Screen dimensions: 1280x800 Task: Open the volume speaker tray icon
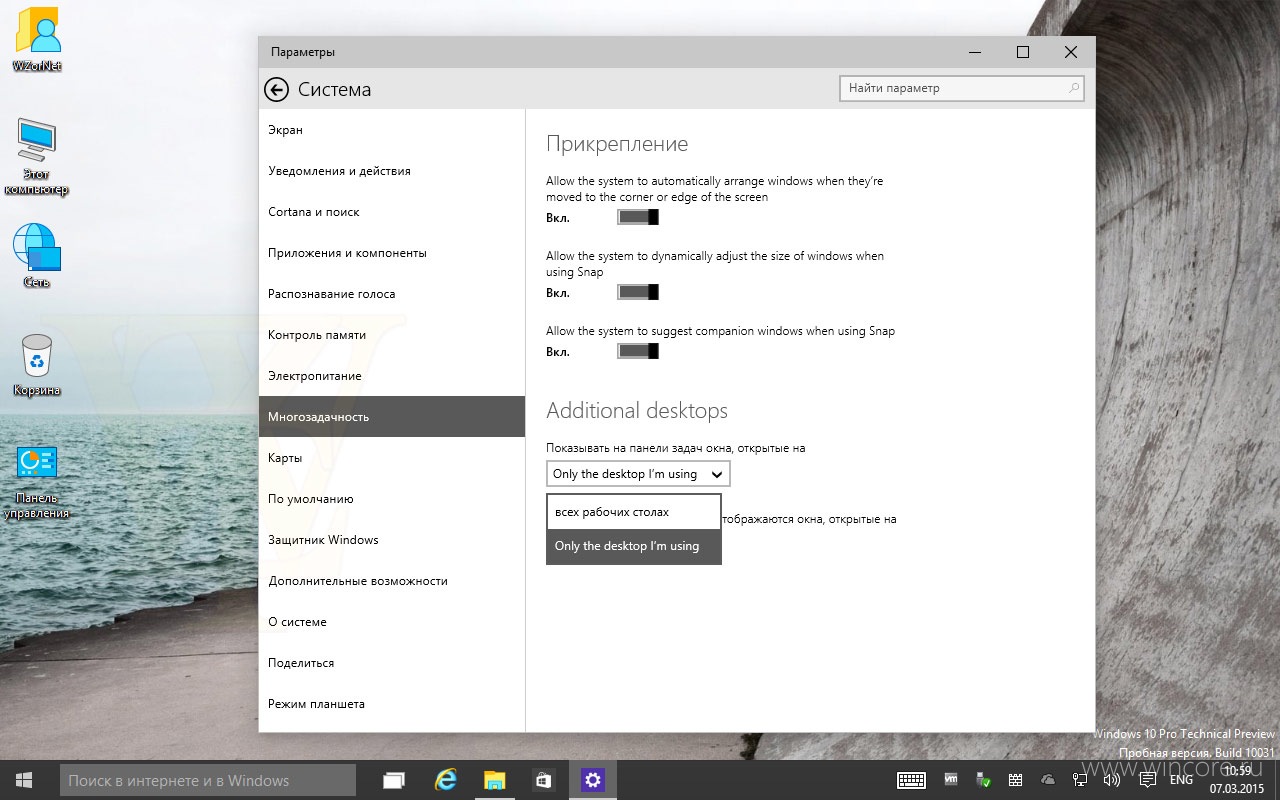[x=1112, y=780]
